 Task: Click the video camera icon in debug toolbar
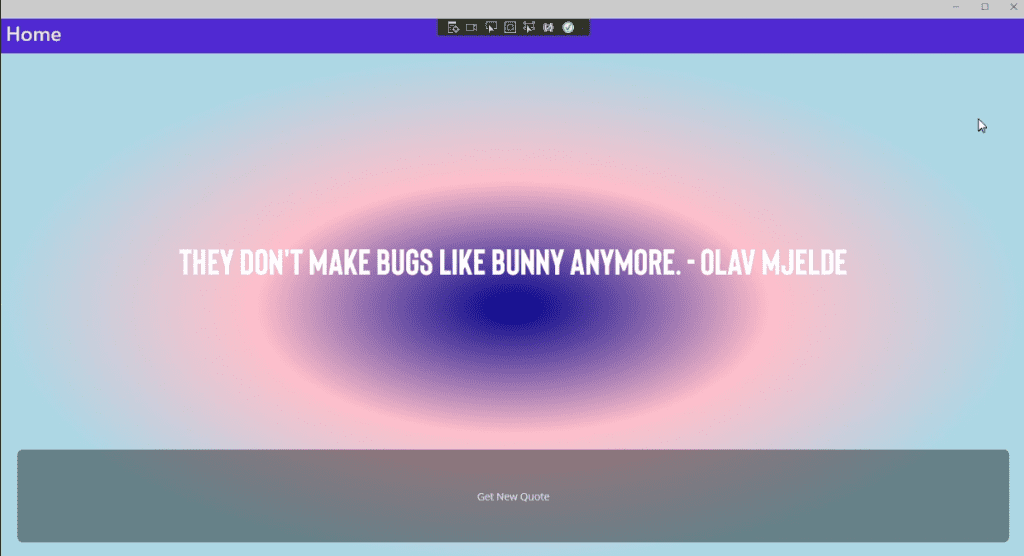point(472,27)
